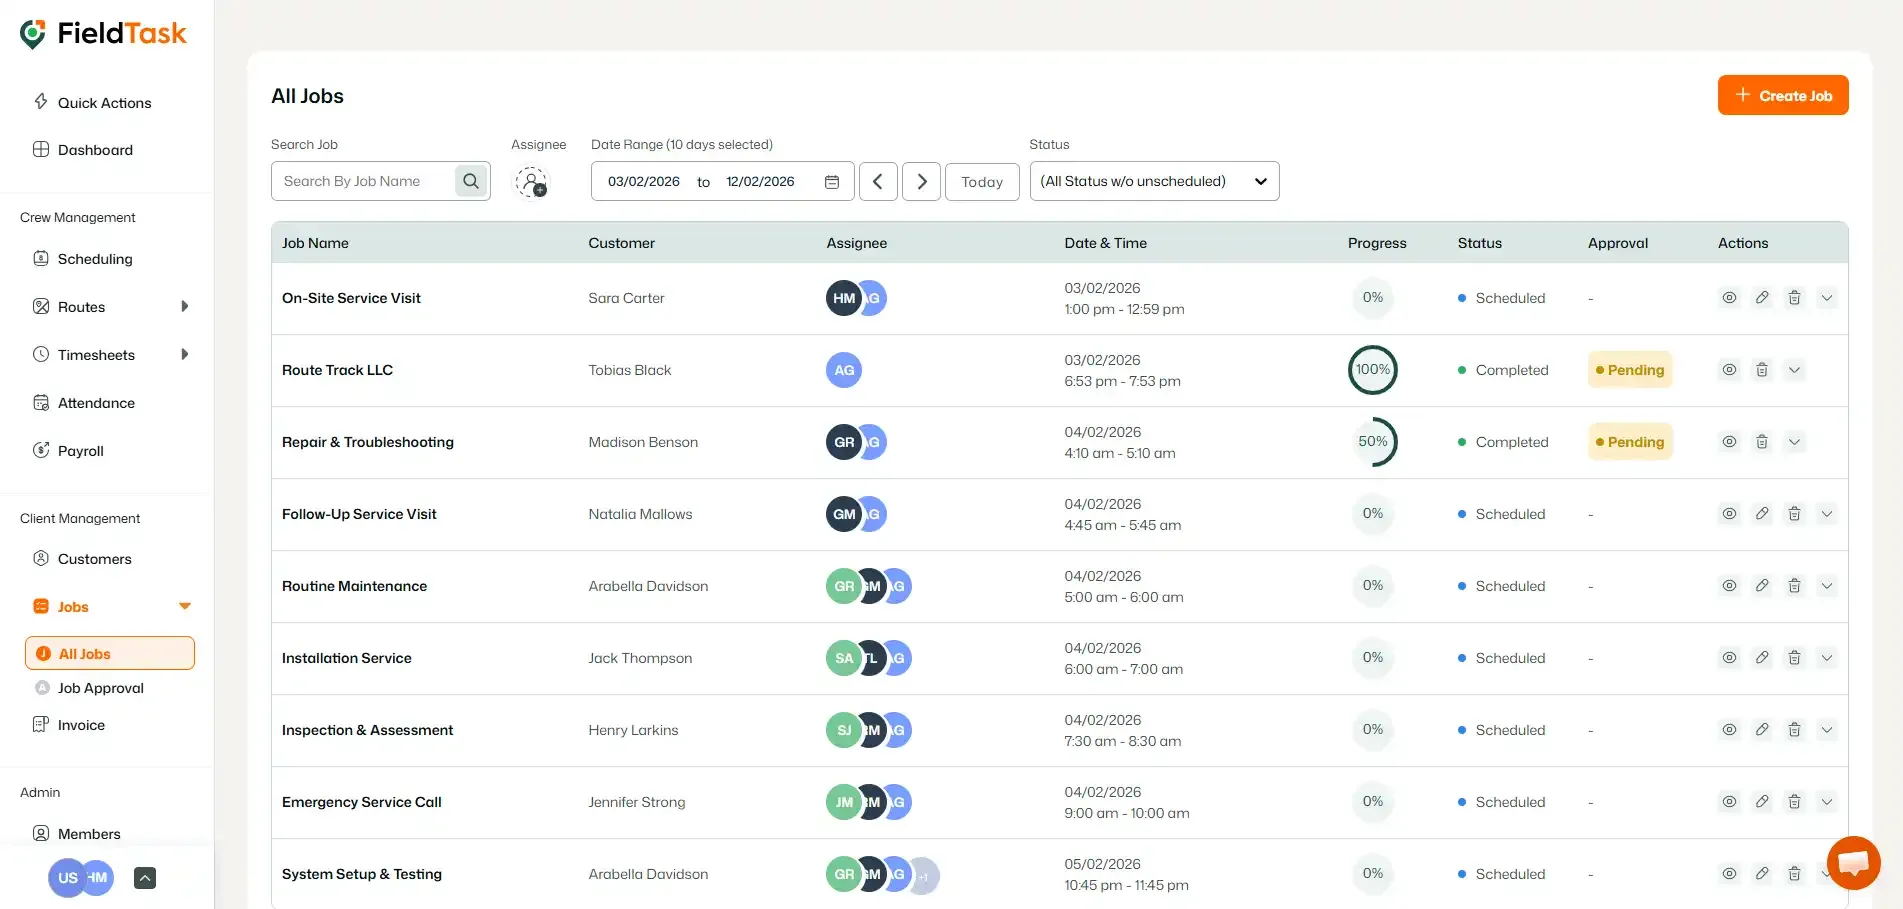Click the Create Job button
The image size is (1903, 909).
[x=1783, y=95]
